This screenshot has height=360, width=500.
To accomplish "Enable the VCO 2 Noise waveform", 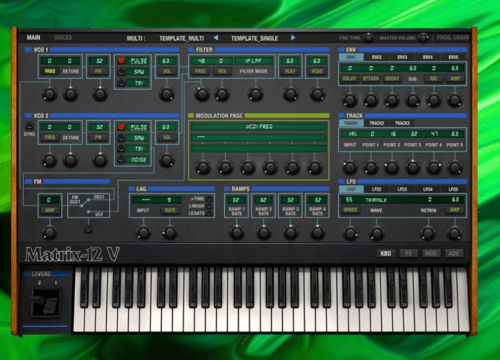I will coord(121,159).
